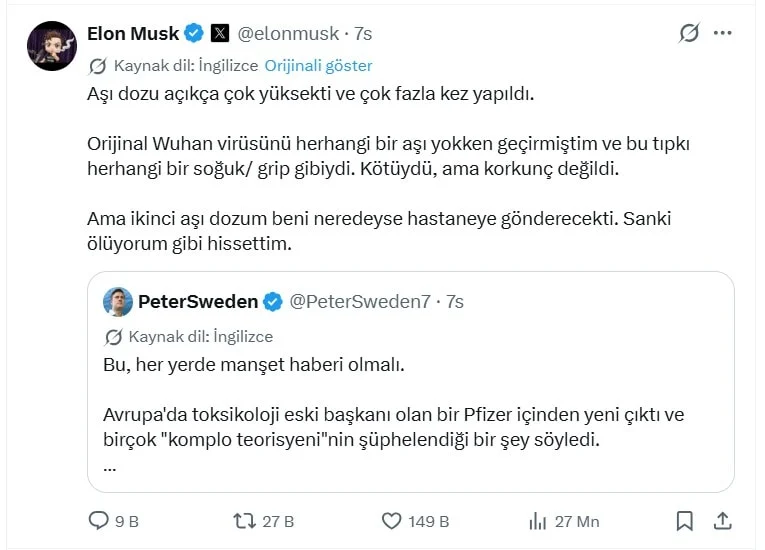
Task: Like the post with heart icon
Action: tap(393, 521)
